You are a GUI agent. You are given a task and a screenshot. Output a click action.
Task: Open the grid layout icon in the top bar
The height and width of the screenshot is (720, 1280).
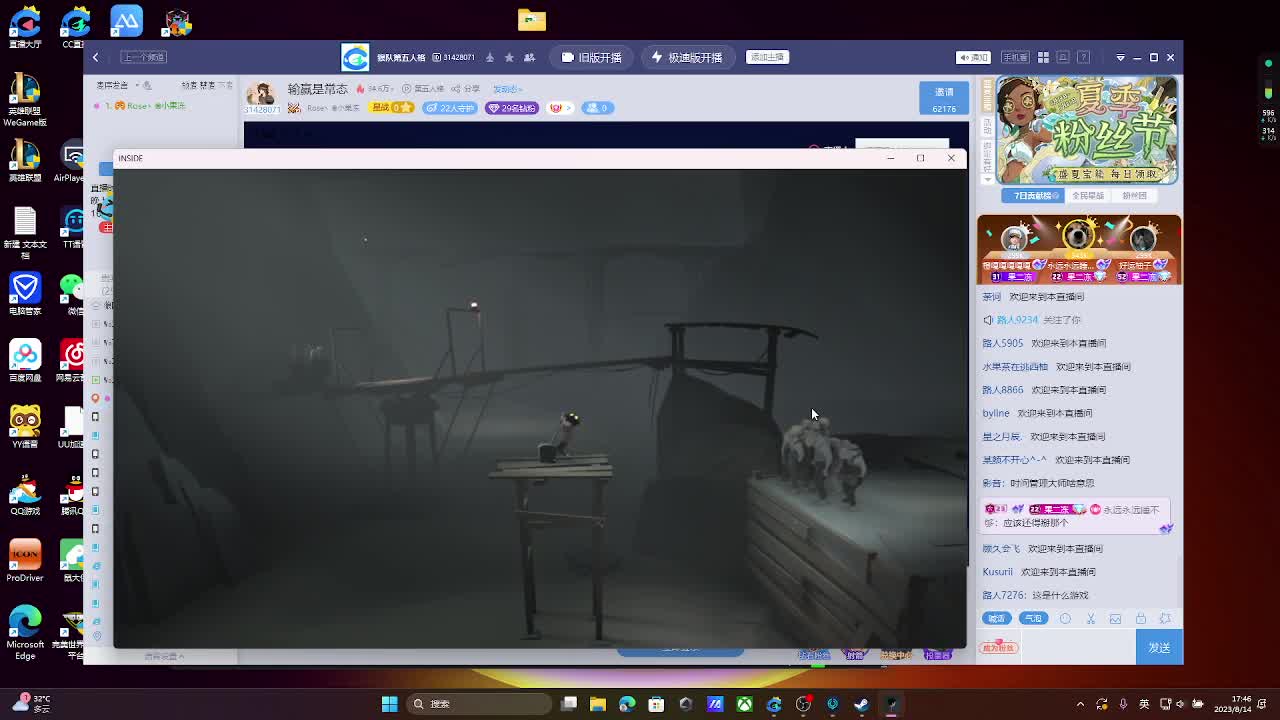pyautogui.click(x=1043, y=57)
